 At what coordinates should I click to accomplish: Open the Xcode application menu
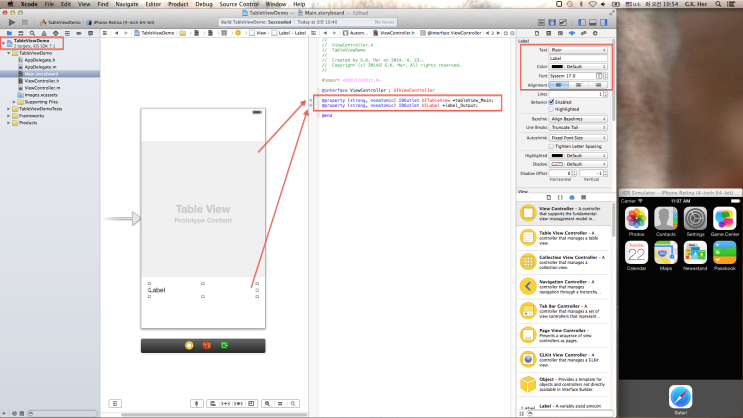pyautogui.click(x=29, y=4)
